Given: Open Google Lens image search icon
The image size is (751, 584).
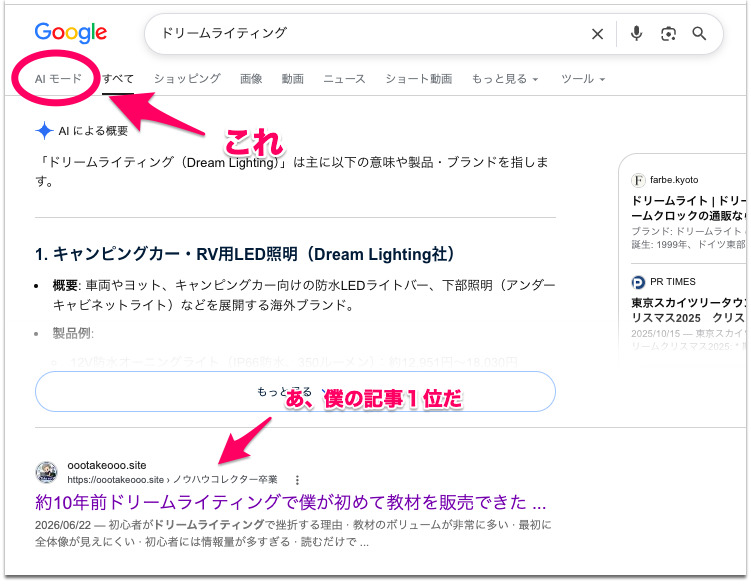Looking at the screenshot, I should click(x=668, y=34).
